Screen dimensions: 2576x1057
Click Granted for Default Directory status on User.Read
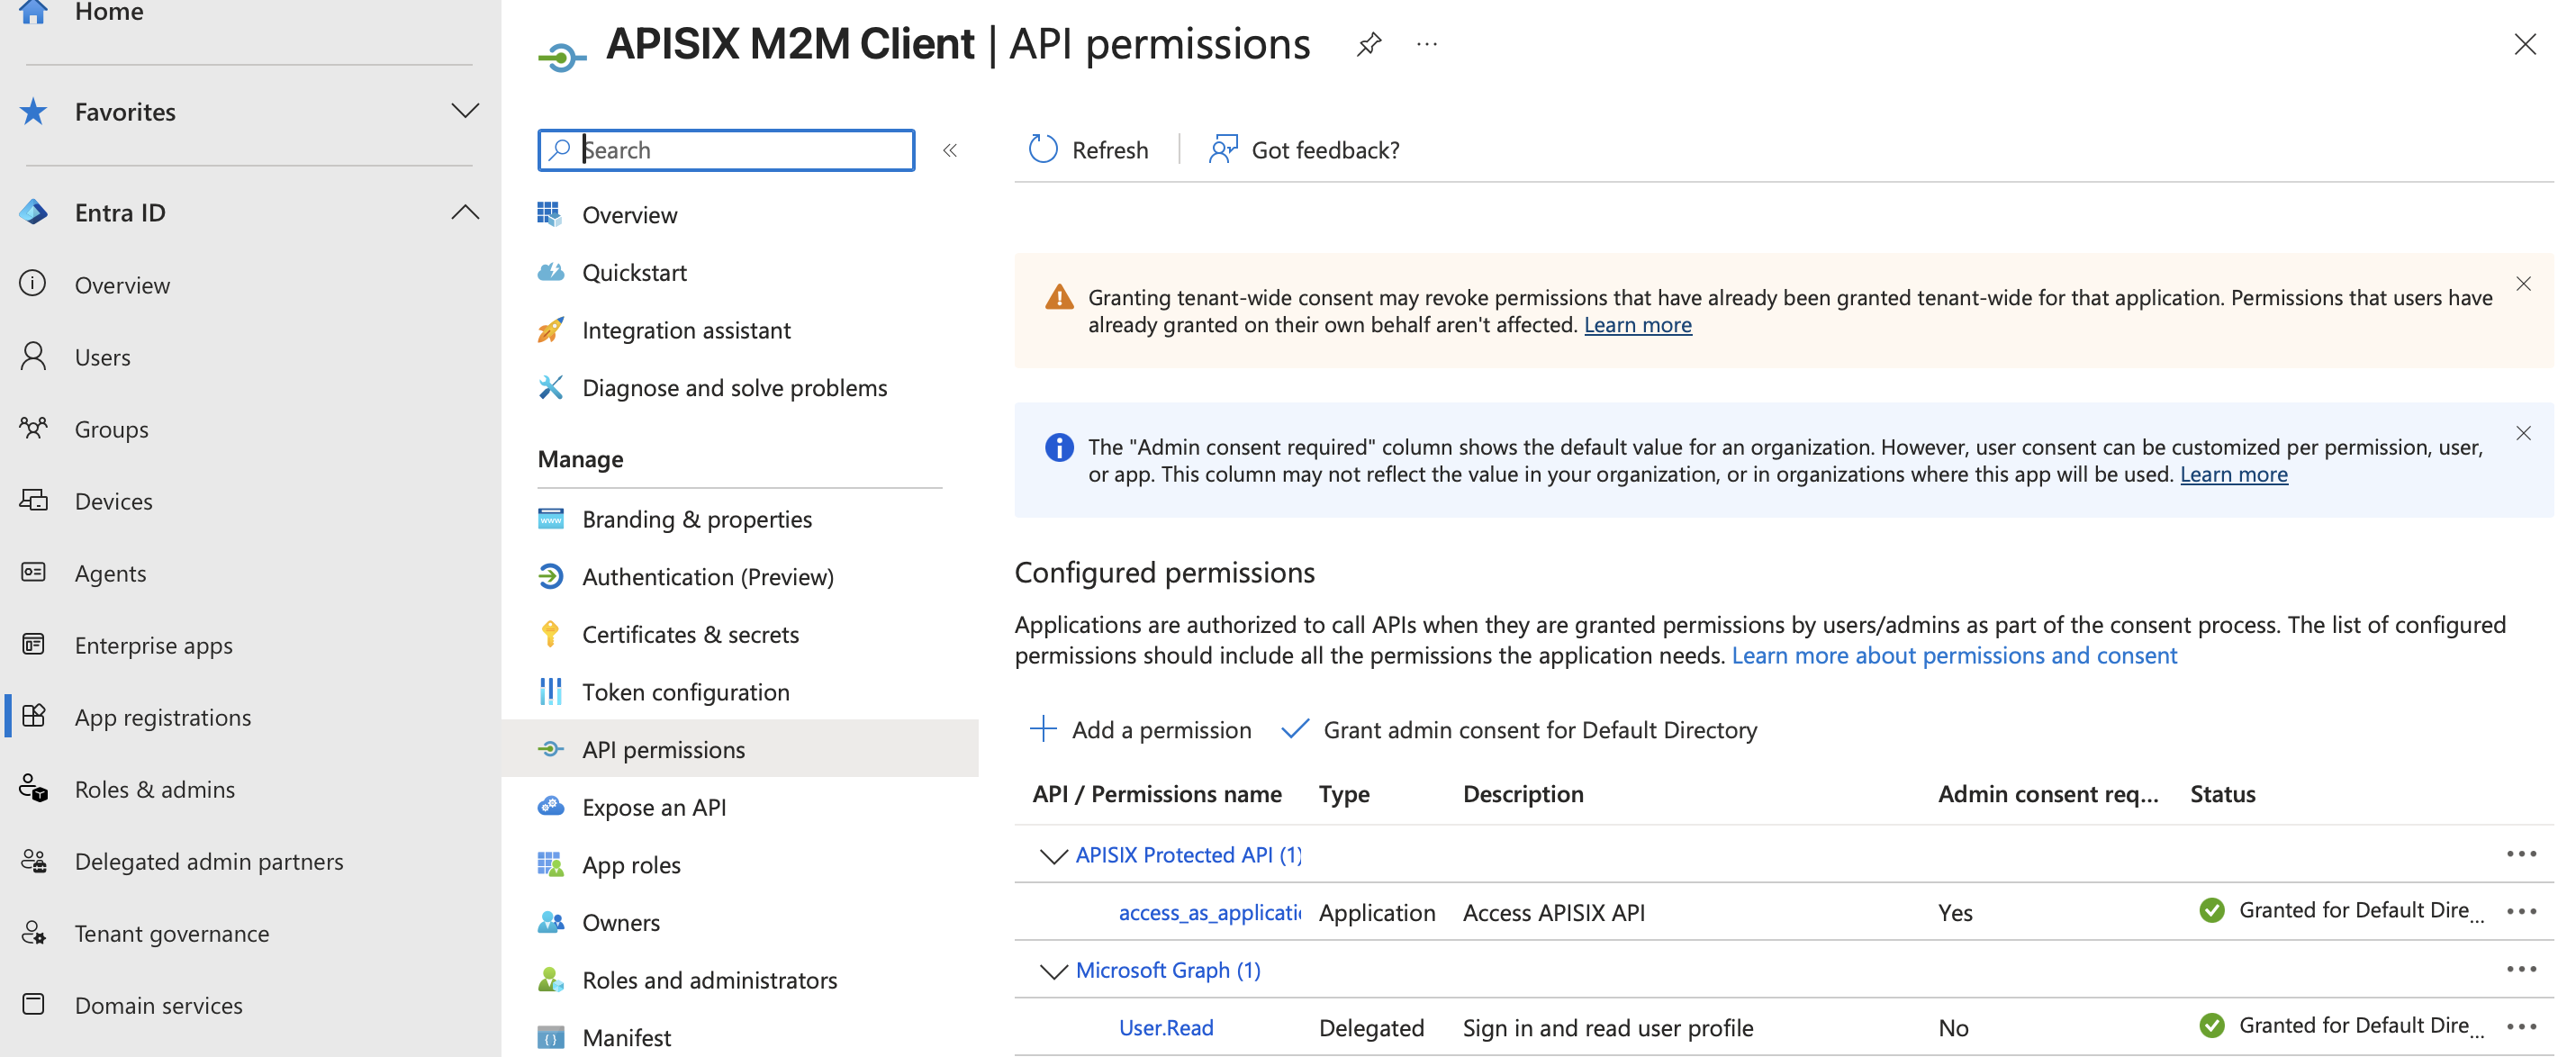click(2342, 1025)
